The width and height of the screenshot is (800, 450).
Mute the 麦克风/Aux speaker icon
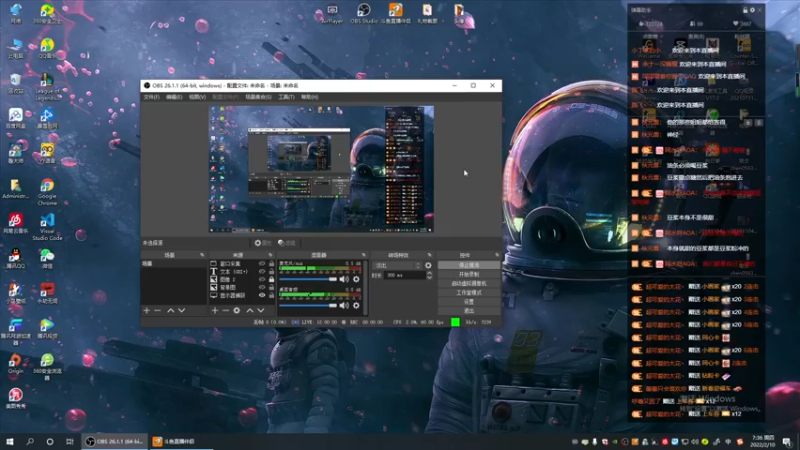coord(344,279)
